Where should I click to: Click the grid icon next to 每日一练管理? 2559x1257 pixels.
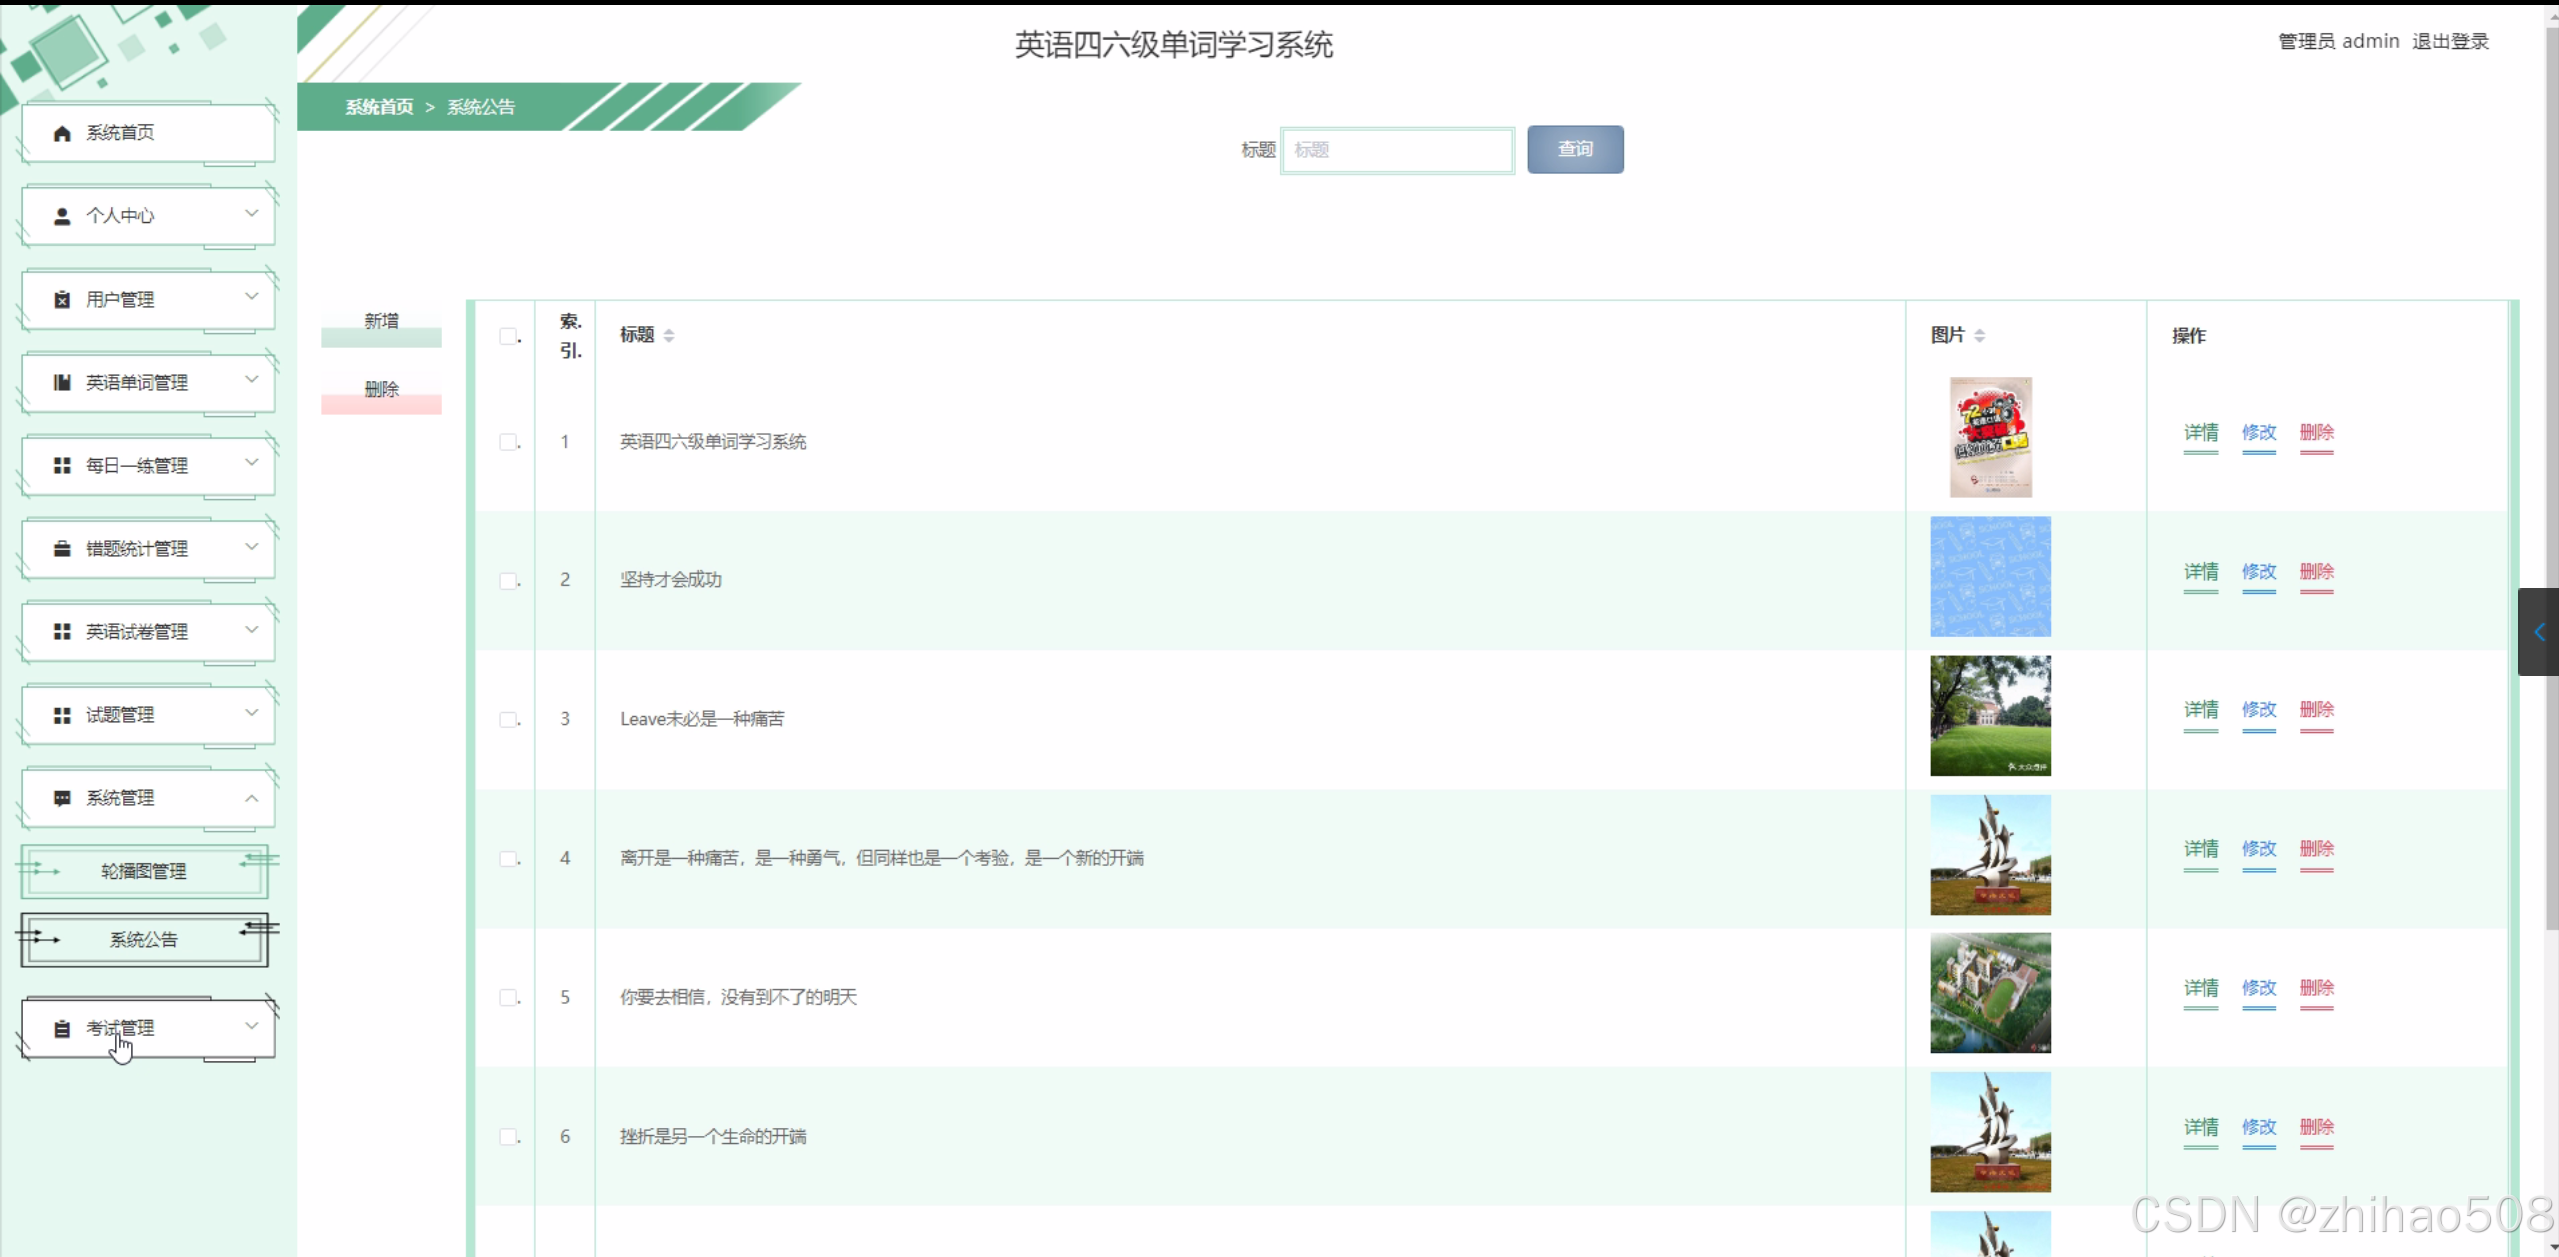(61, 464)
